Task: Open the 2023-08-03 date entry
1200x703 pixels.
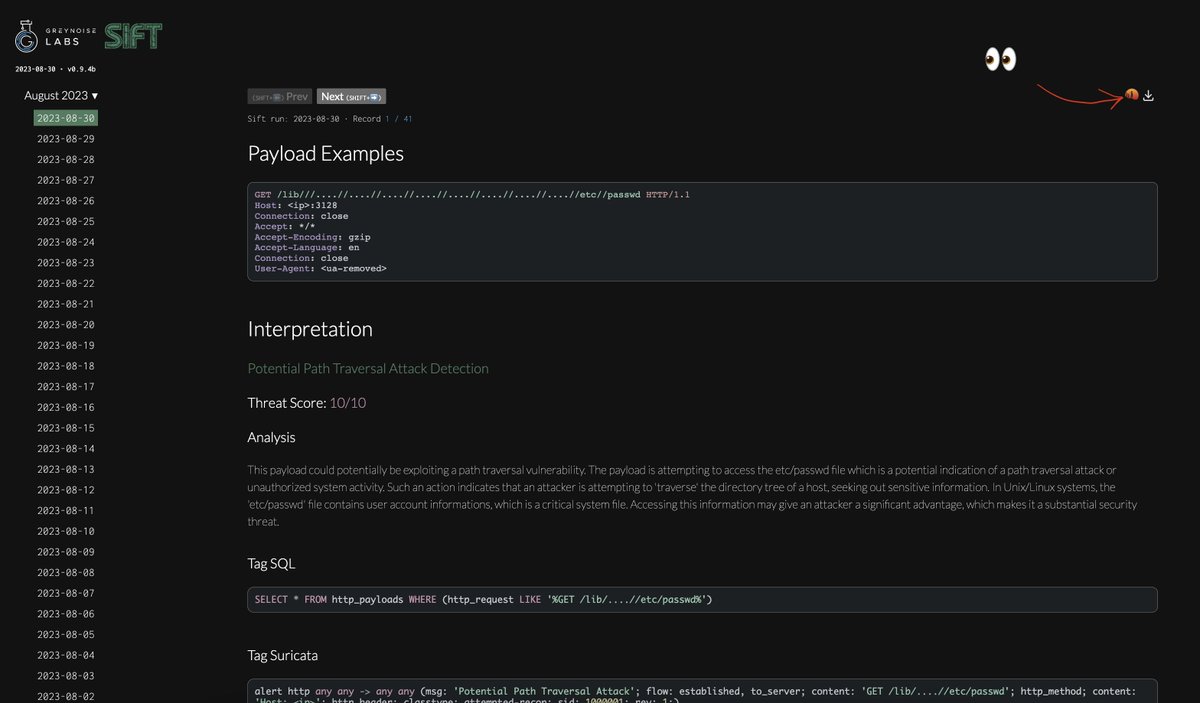Action: (66, 676)
